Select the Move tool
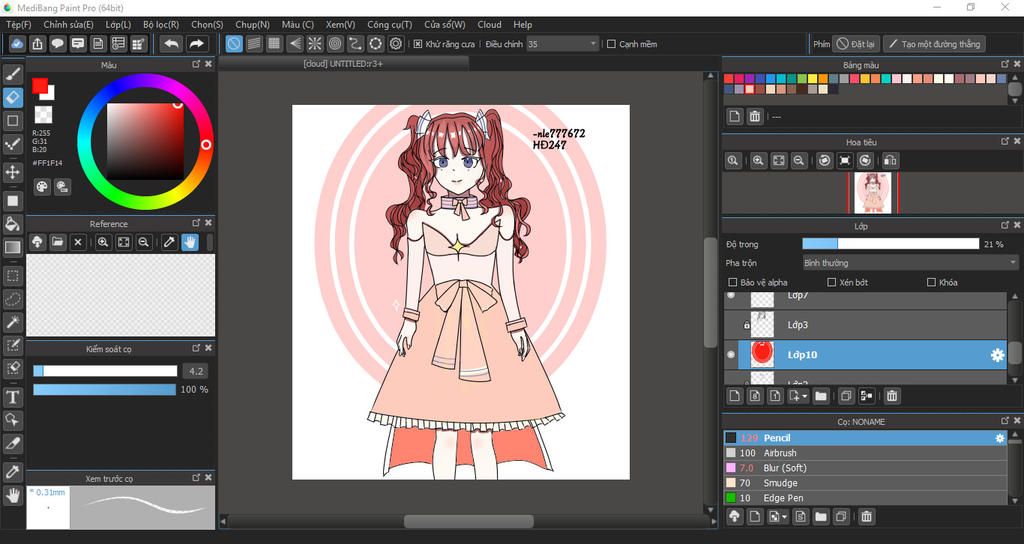The height and width of the screenshot is (544, 1024). point(12,172)
